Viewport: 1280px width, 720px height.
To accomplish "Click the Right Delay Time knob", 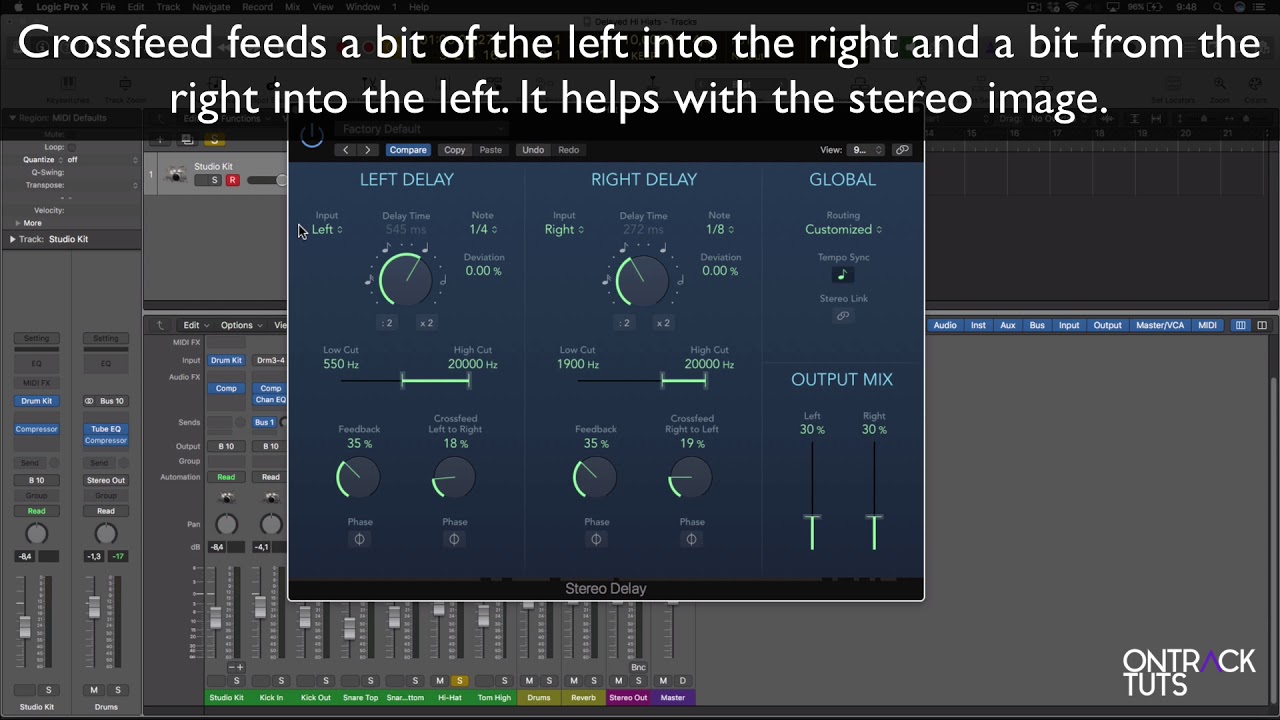I will point(643,280).
